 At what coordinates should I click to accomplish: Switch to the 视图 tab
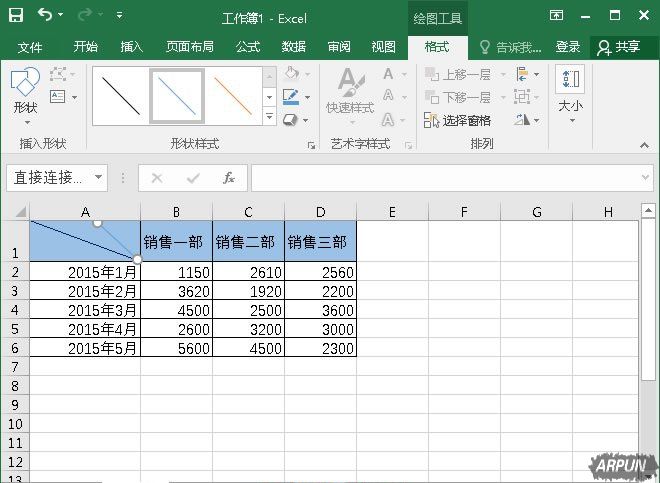(383, 46)
